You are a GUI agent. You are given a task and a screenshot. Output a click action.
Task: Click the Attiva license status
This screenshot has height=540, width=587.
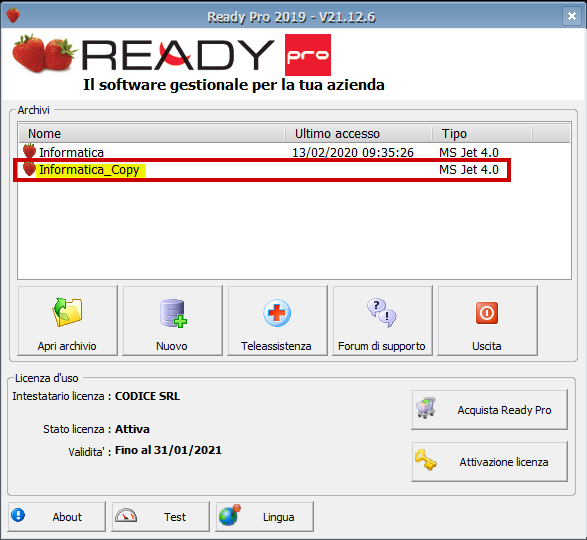point(132,429)
